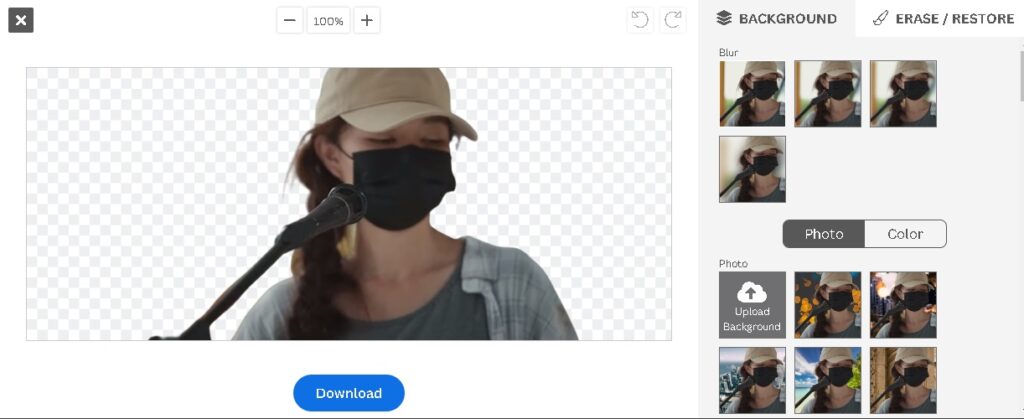Apply the first blur thumbnail with orange edge
This screenshot has width=1024, height=419.
click(752, 93)
